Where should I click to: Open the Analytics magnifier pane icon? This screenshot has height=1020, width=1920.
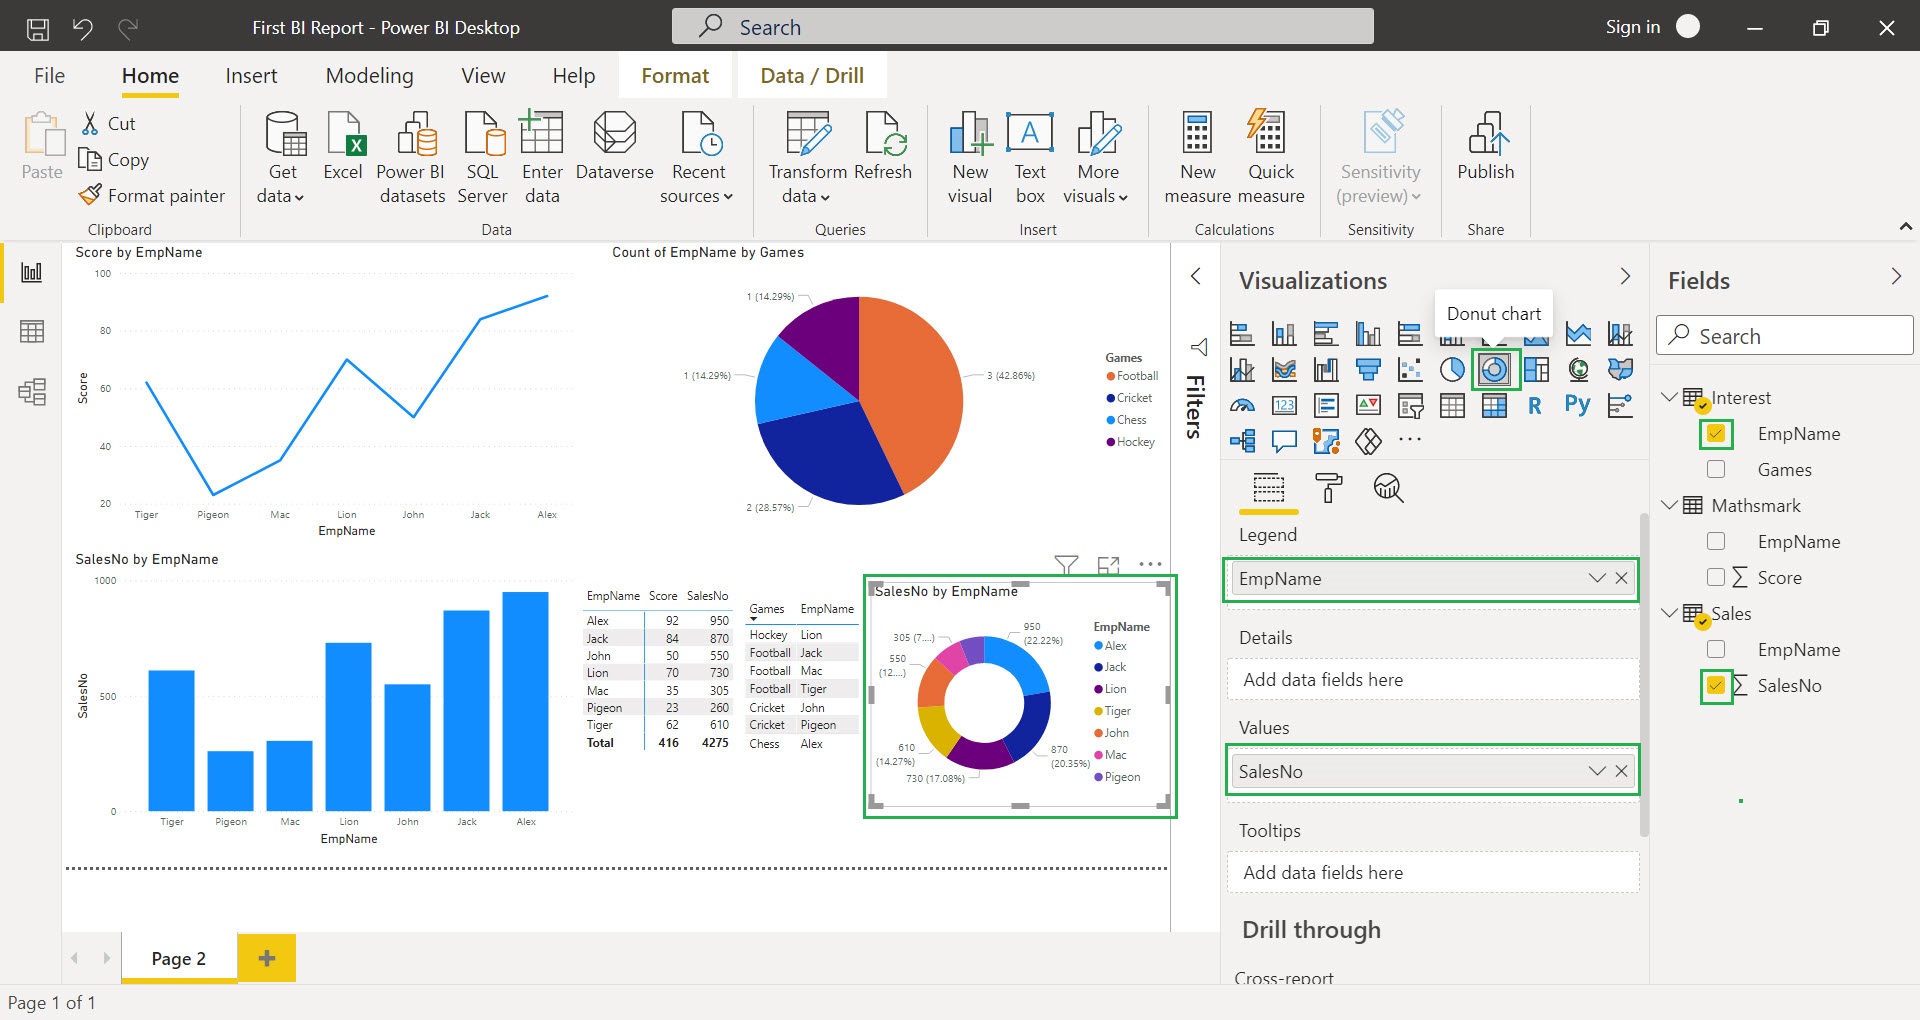[x=1388, y=488]
